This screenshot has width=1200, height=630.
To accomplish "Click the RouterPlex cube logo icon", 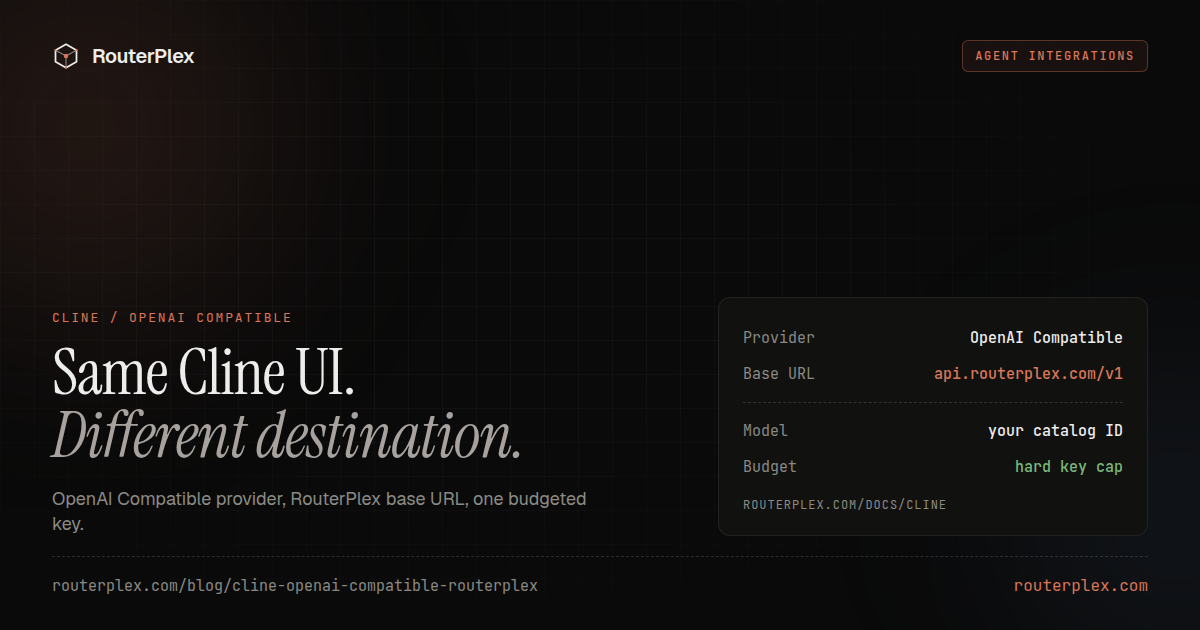I will click(66, 56).
